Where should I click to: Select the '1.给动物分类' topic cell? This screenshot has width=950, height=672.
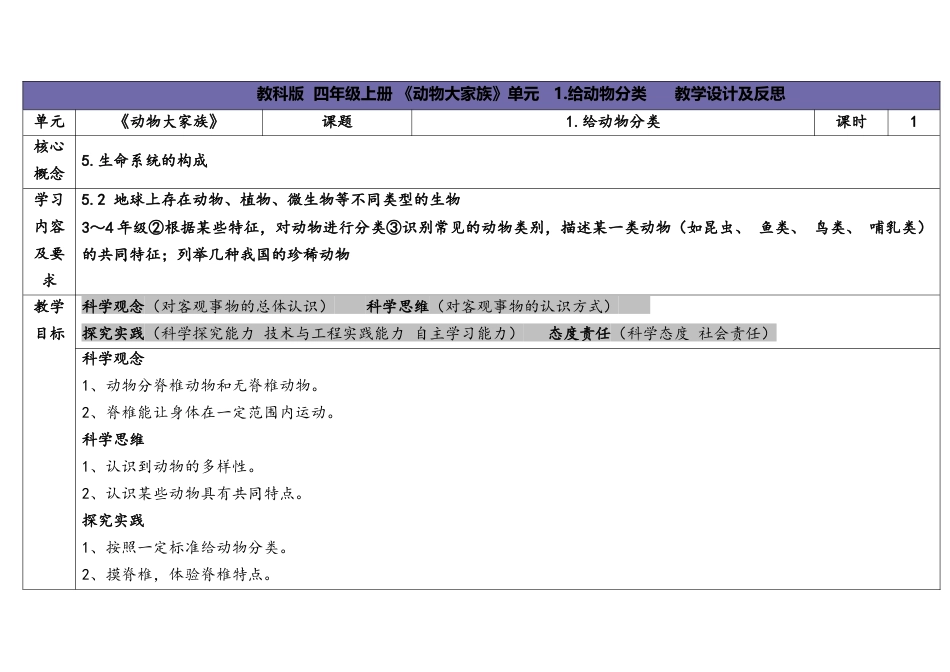613,122
